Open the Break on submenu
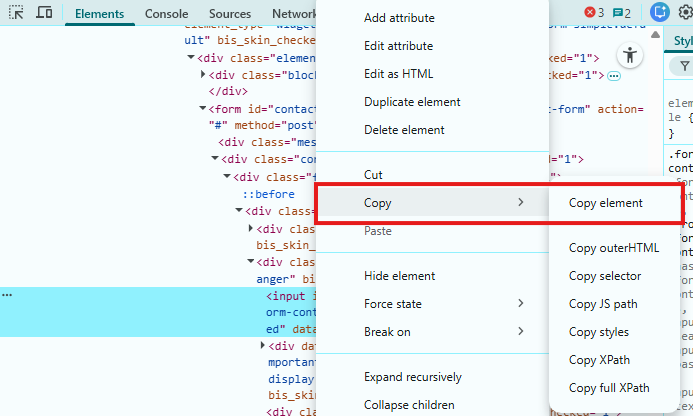The width and height of the screenshot is (693, 416). coord(433,332)
